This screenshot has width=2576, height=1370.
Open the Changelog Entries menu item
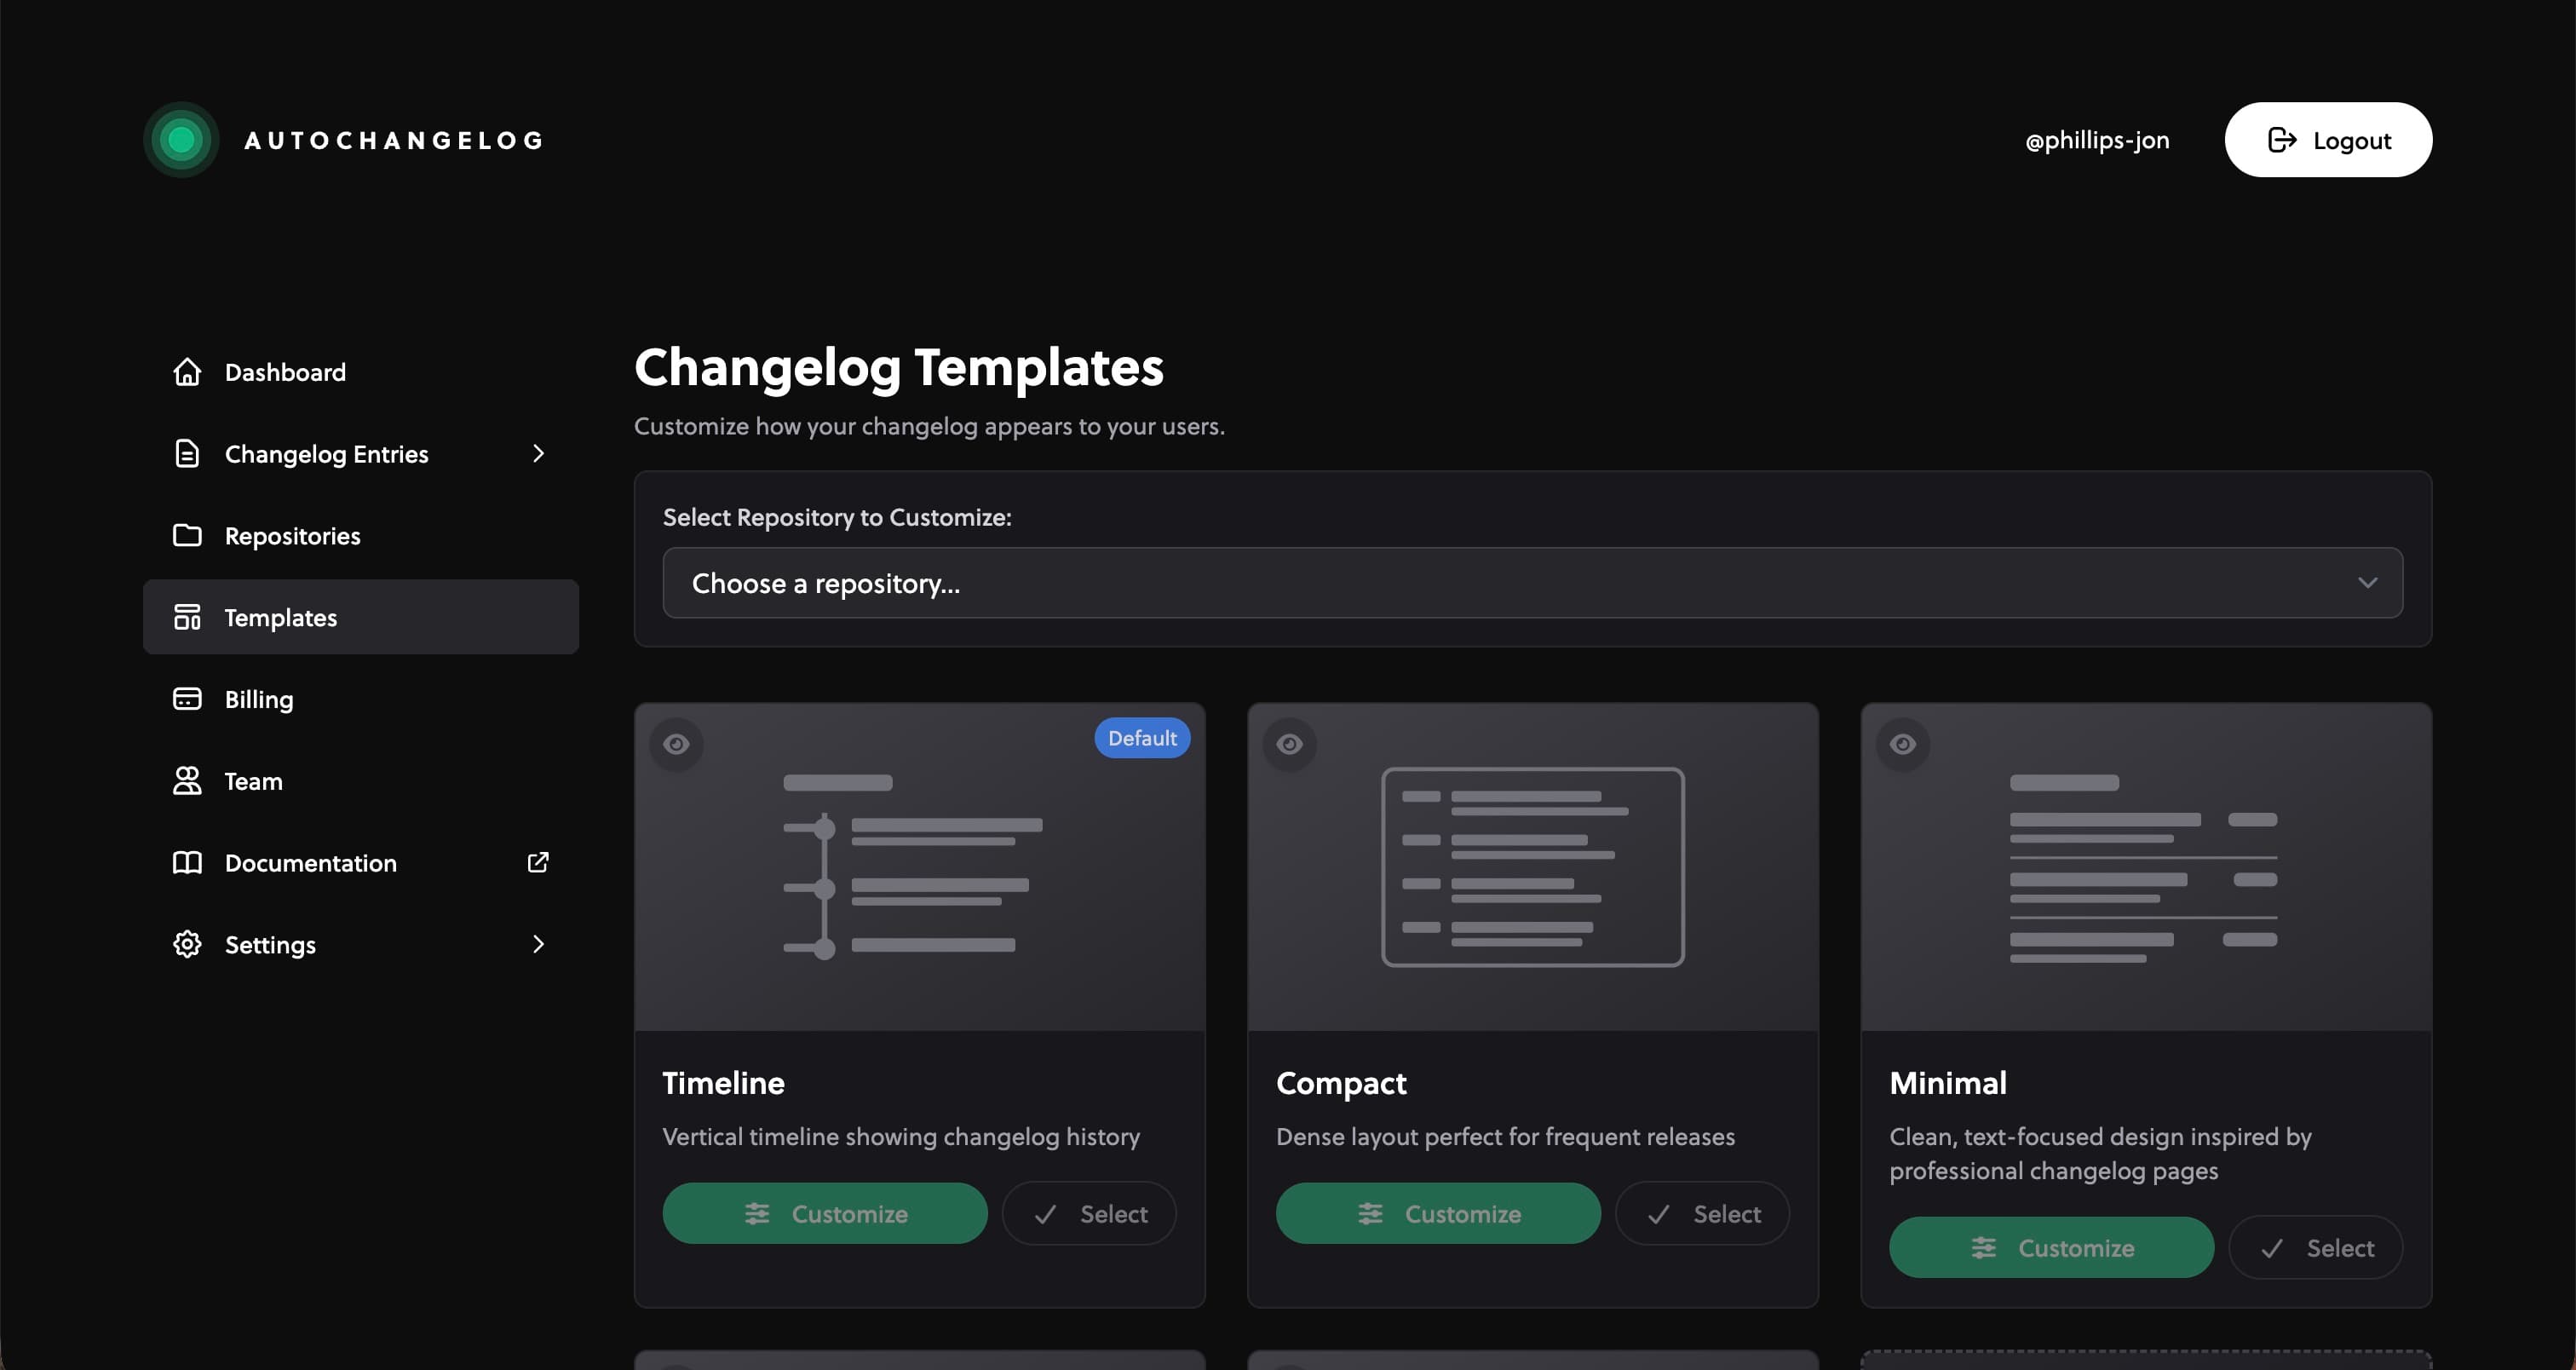pos(326,454)
